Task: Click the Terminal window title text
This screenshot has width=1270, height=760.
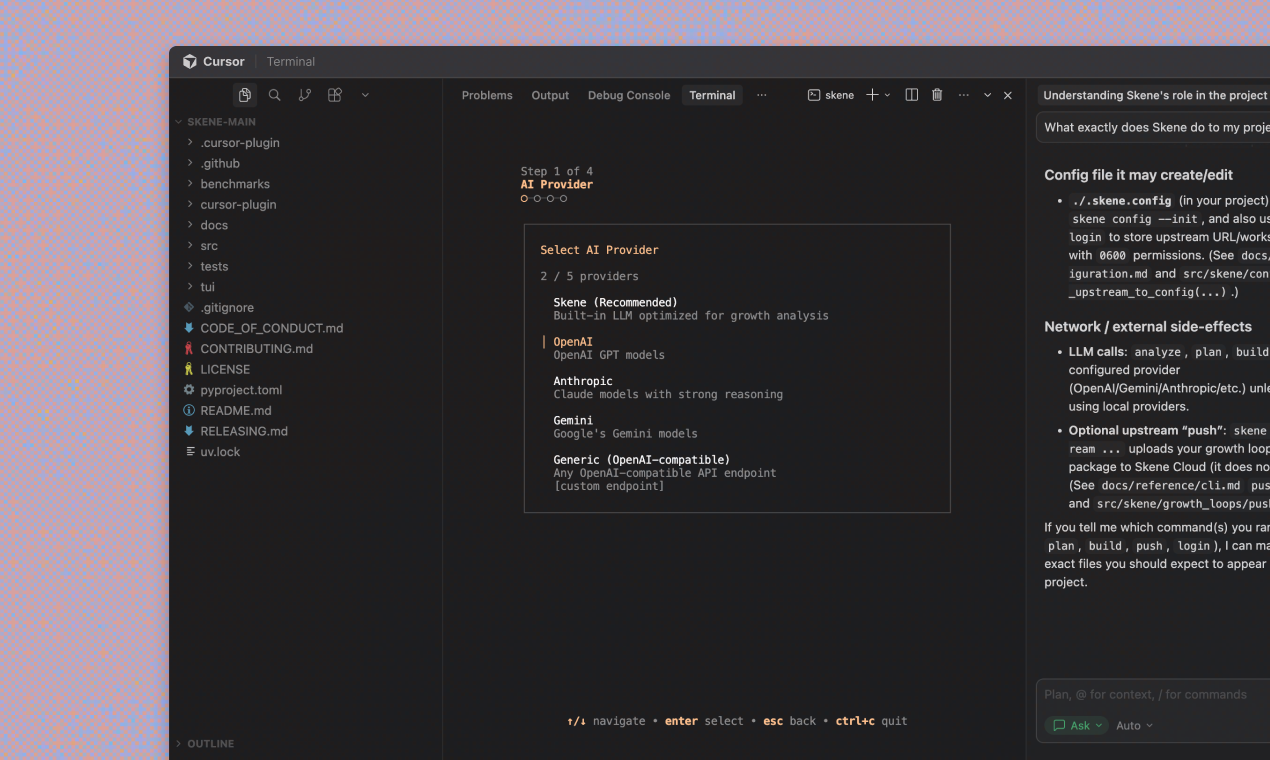Action: (291, 61)
